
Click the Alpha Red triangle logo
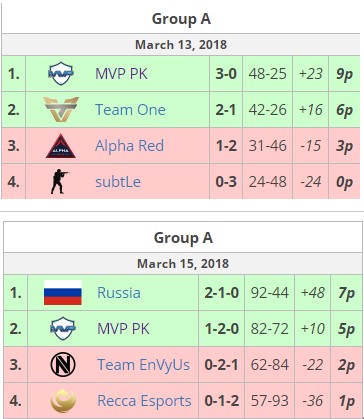pos(61,146)
